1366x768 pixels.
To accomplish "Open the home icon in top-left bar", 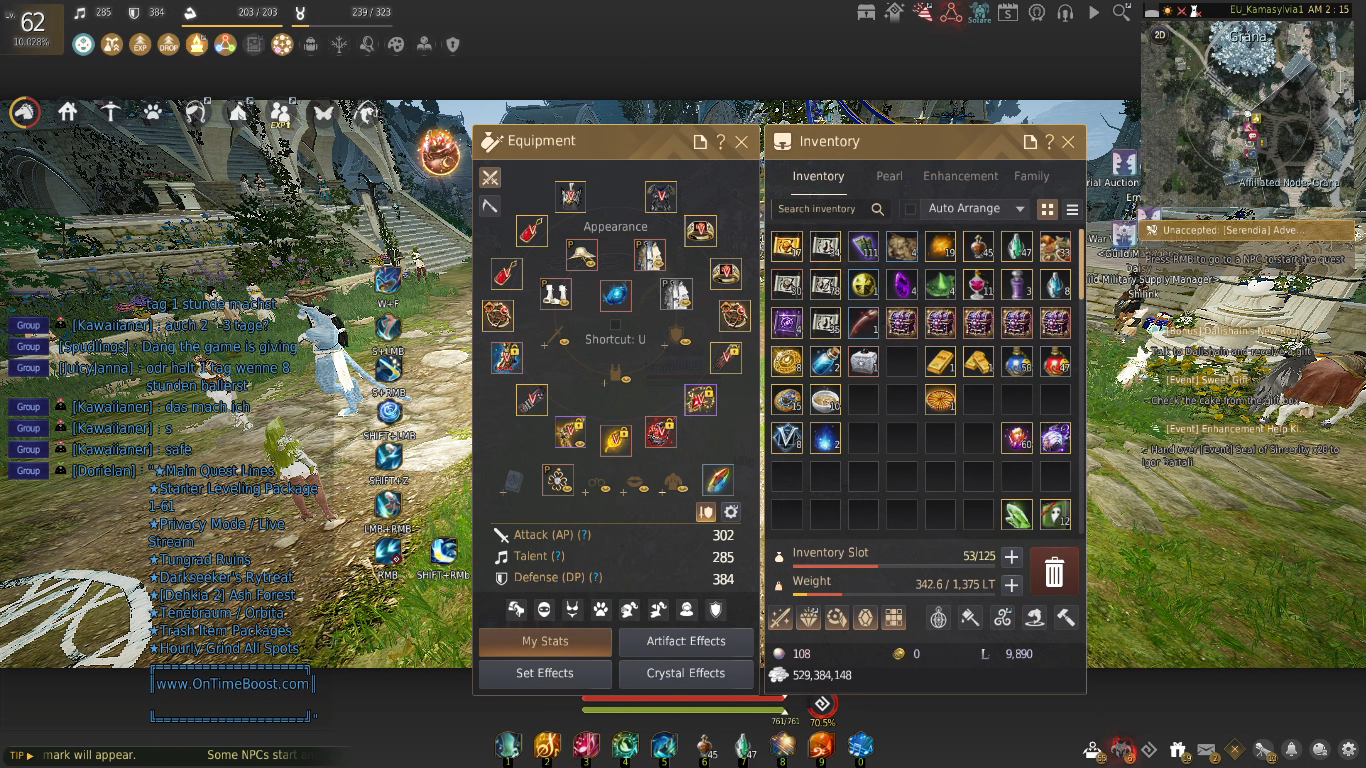I will click(x=68, y=112).
